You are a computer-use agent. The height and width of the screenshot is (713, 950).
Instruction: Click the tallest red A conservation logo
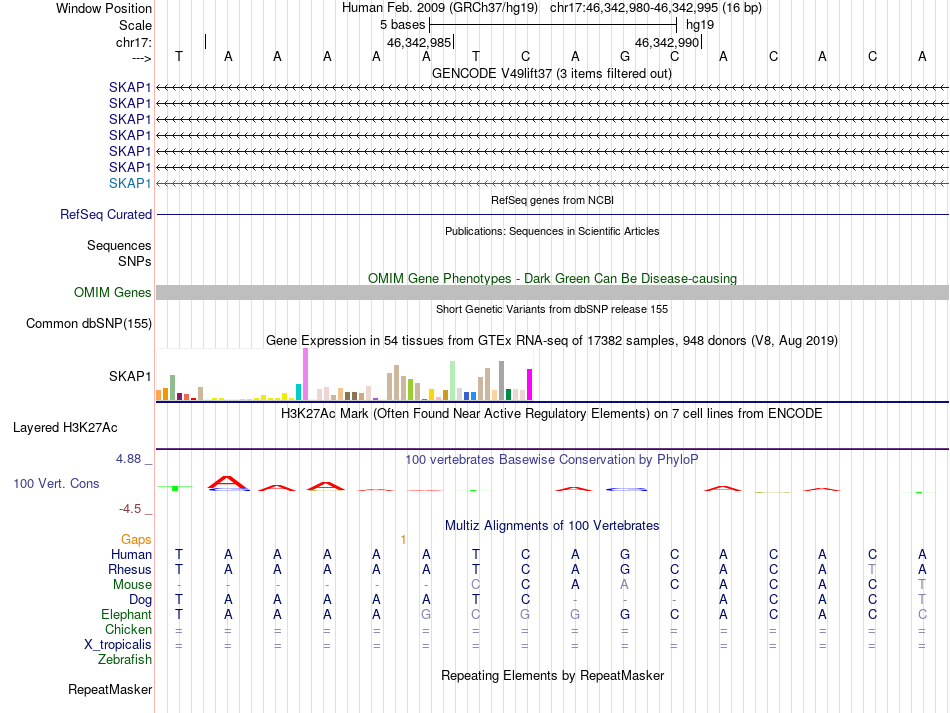tap(228, 482)
